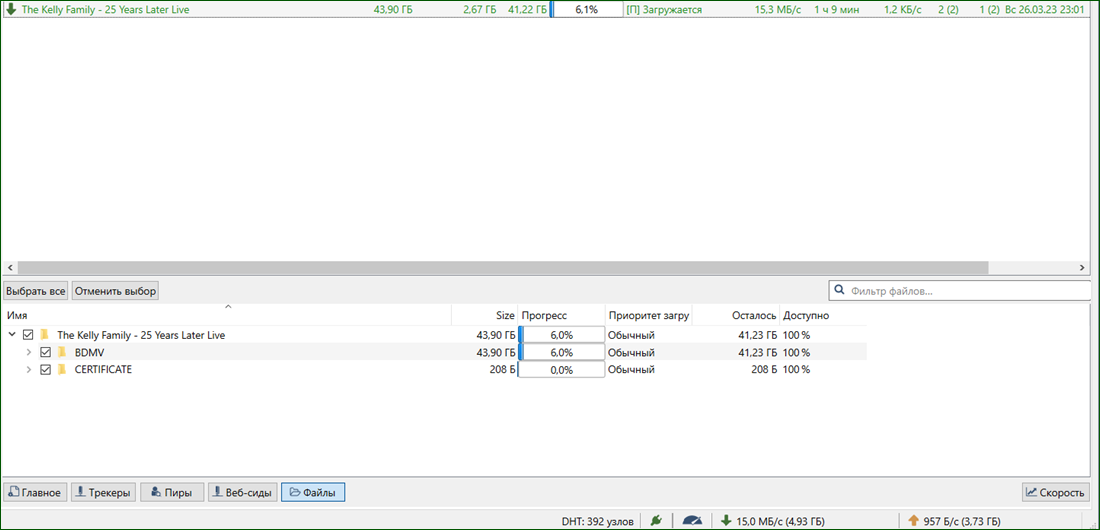Click the 15,3 МБ/с download speed of torrent
The width and height of the screenshot is (1100, 530).
[x=779, y=10]
